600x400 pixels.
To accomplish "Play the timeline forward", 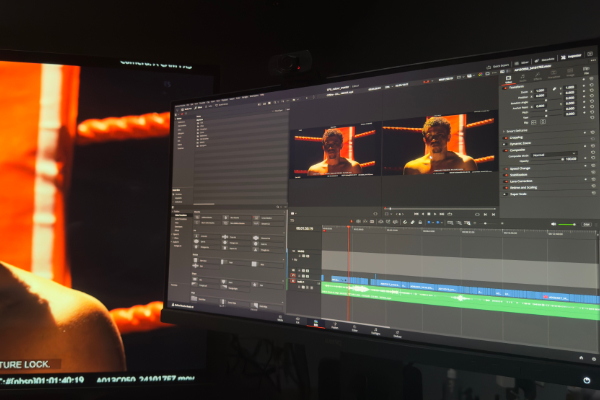I will (x=435, y=214).
